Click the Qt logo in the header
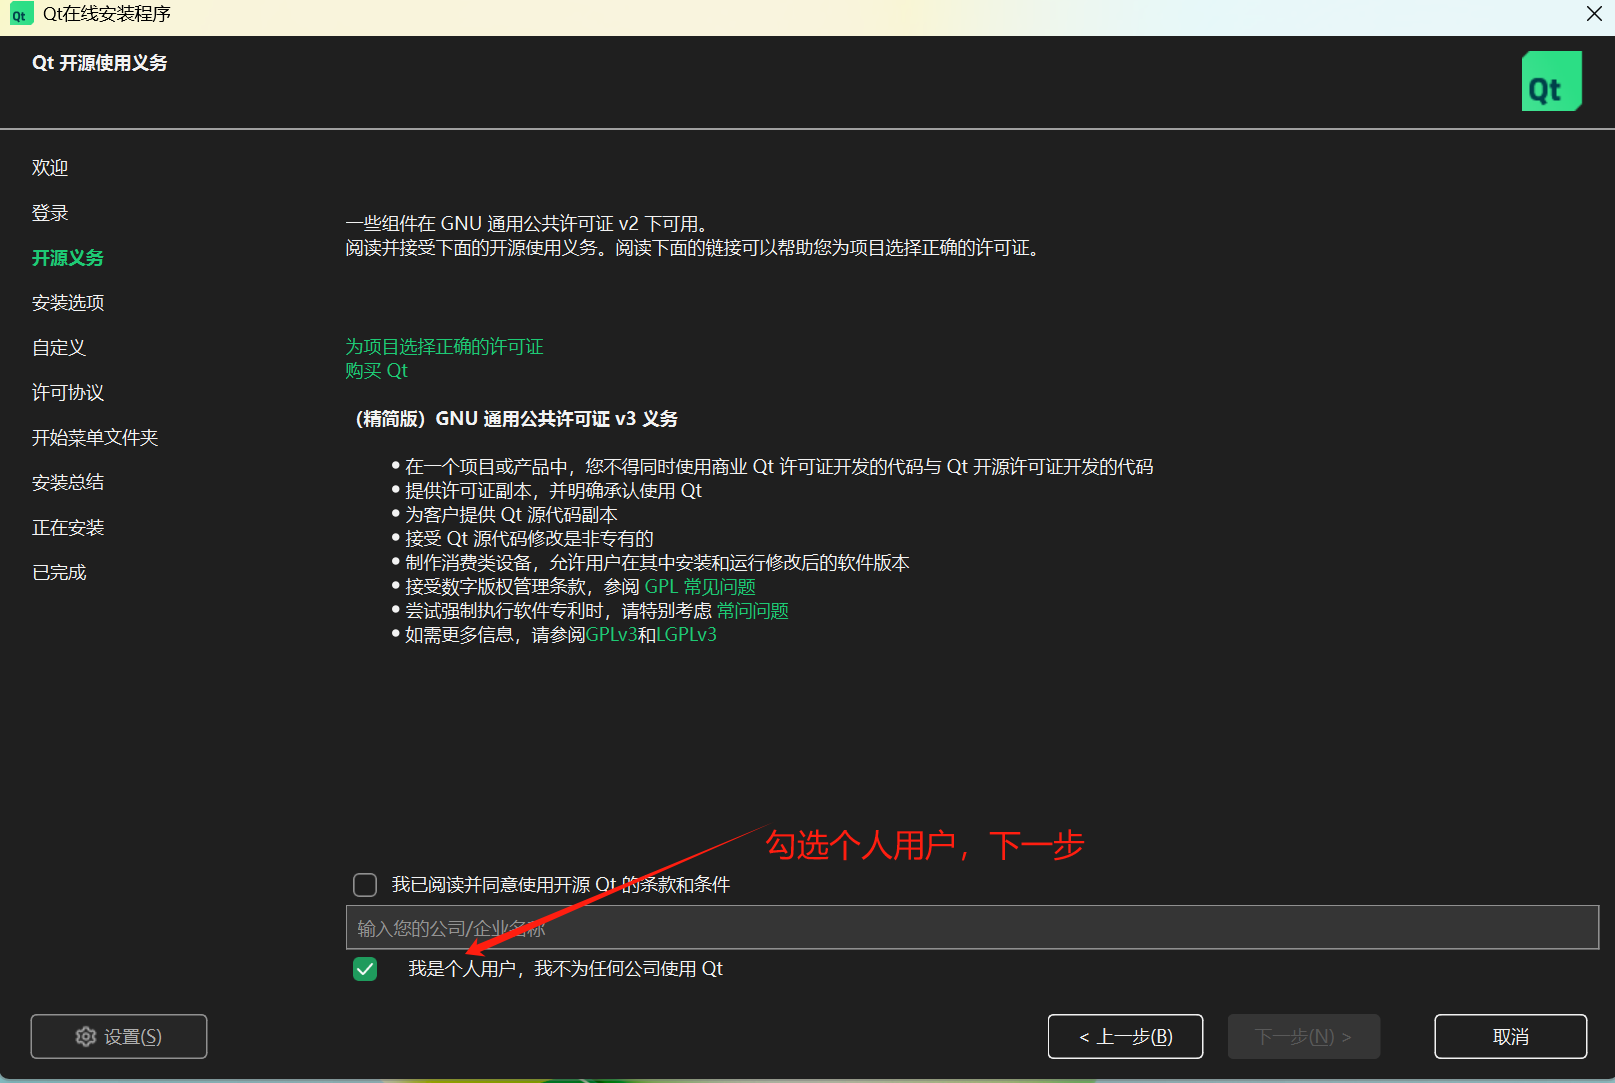 tap(1551, 81)
